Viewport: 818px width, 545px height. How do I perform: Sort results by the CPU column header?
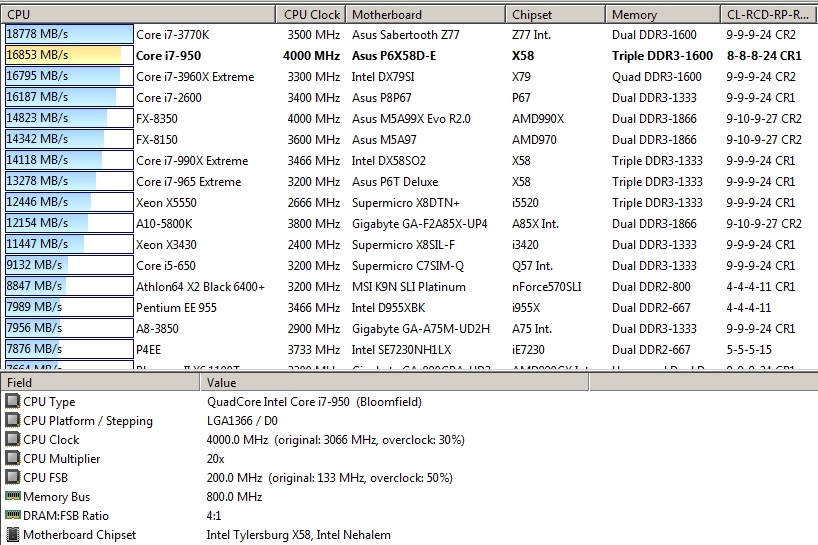tap(138, 14)
